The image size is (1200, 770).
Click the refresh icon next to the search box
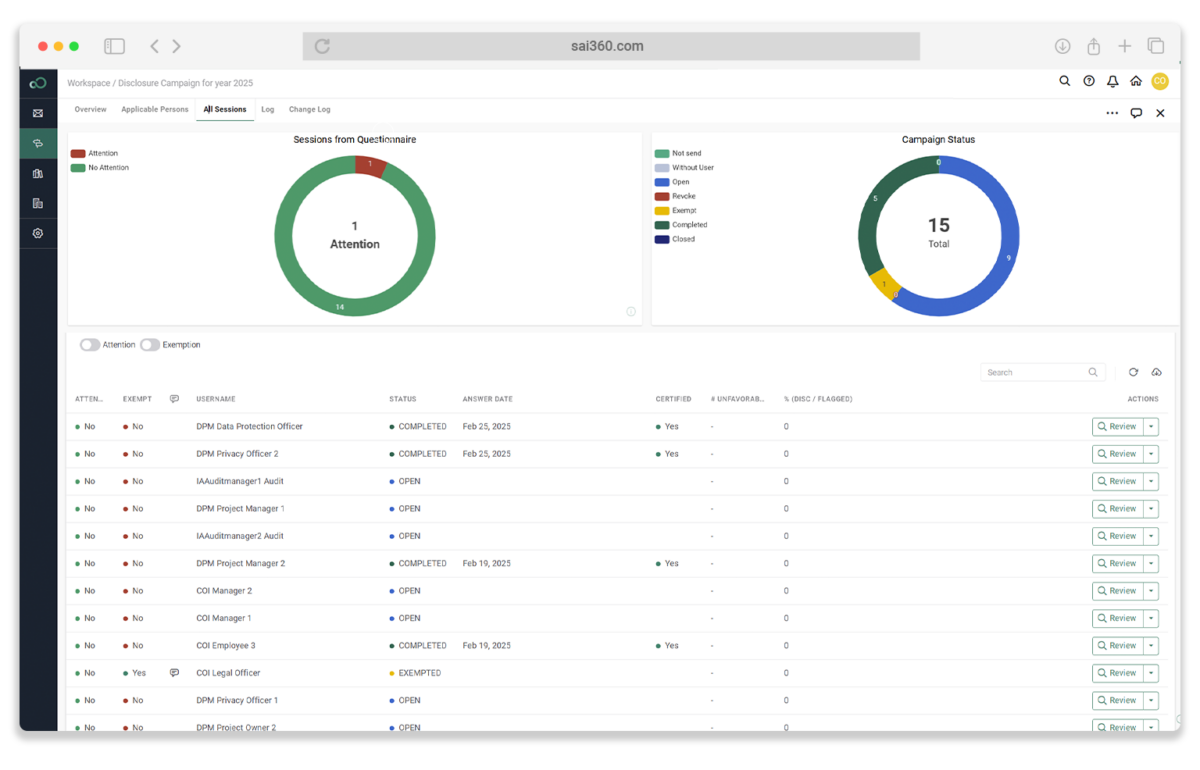point(1133,372)
